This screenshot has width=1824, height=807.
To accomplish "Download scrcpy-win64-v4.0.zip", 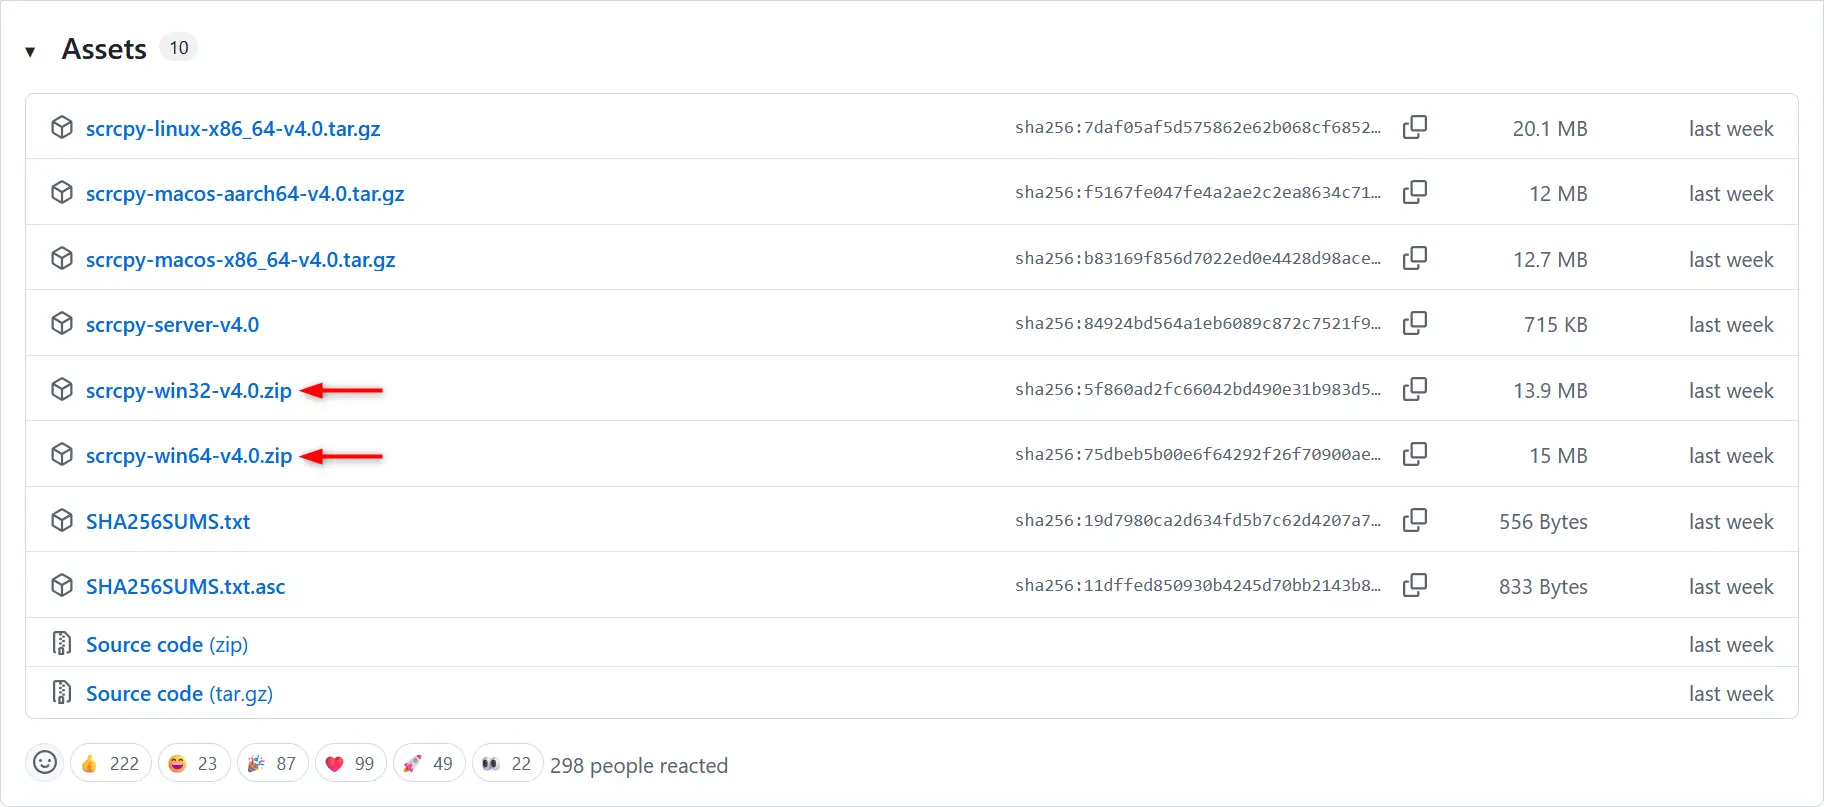I will pyautogui.click(x=189, y=455).
